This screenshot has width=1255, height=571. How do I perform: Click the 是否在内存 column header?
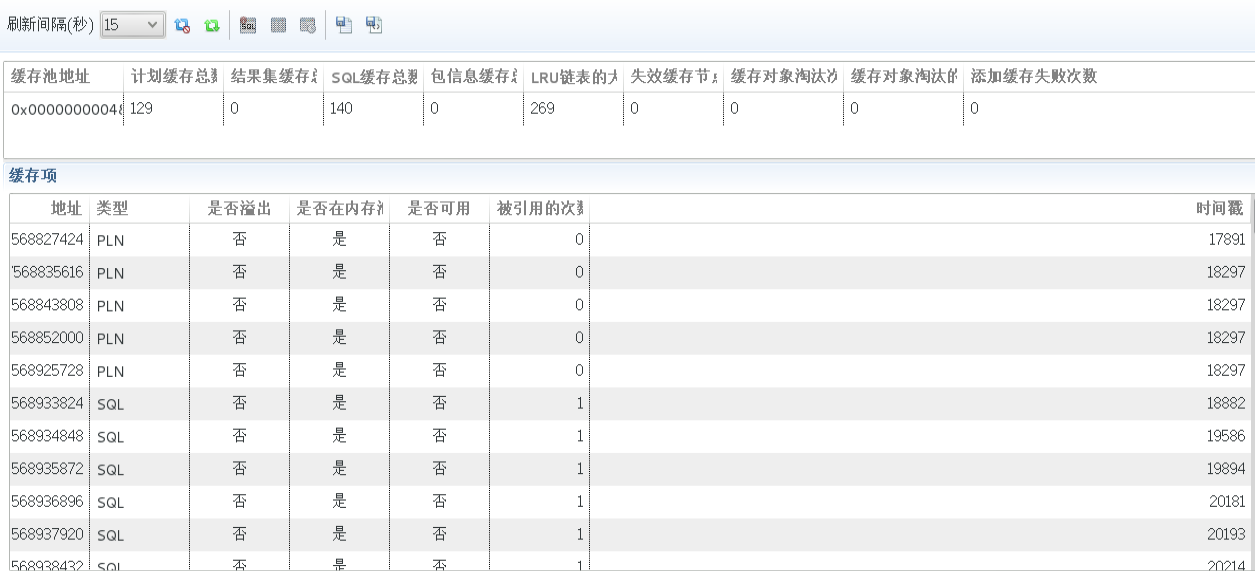tap(339, 208)
